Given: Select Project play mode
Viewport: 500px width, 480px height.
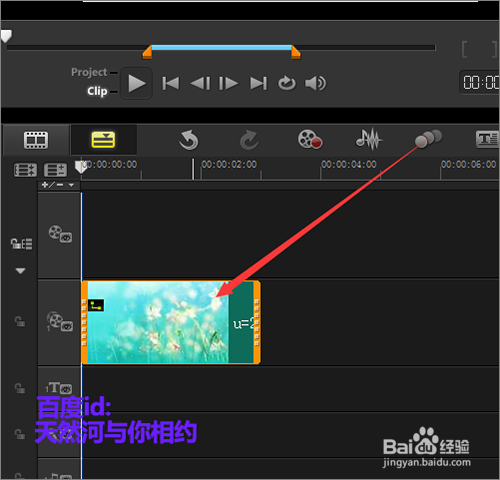Looking at the screenshot, I should [x=89, y=72].
